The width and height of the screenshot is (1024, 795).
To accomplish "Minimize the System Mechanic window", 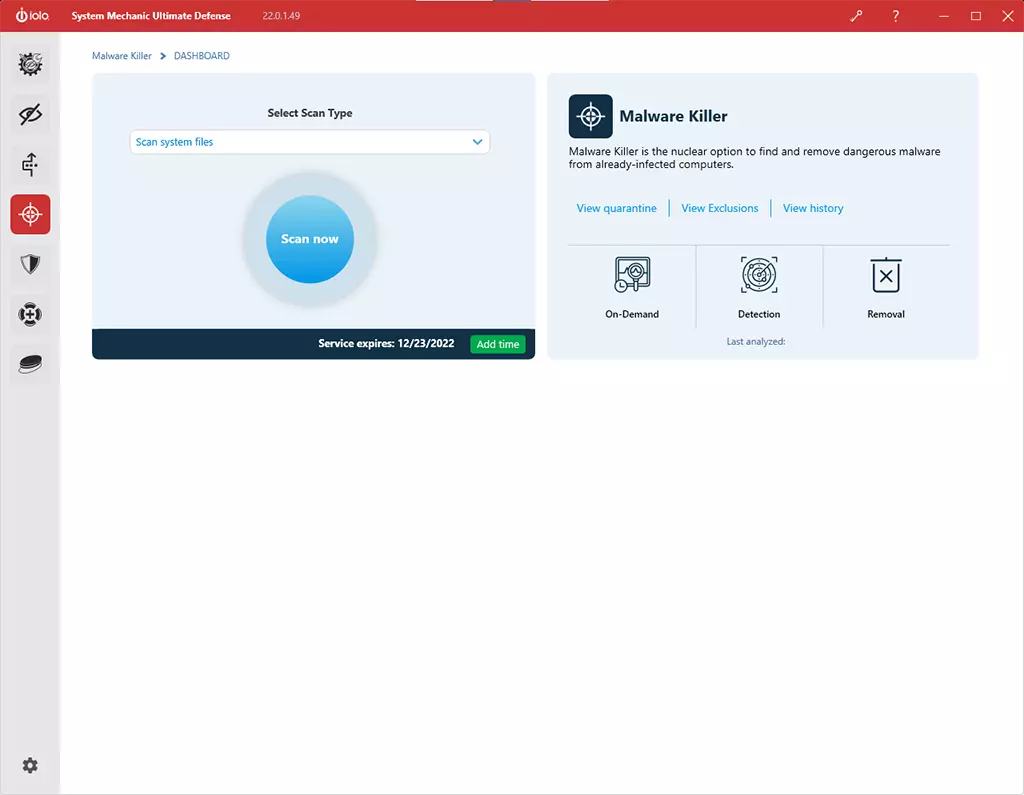I will click(x=944, y=16).
